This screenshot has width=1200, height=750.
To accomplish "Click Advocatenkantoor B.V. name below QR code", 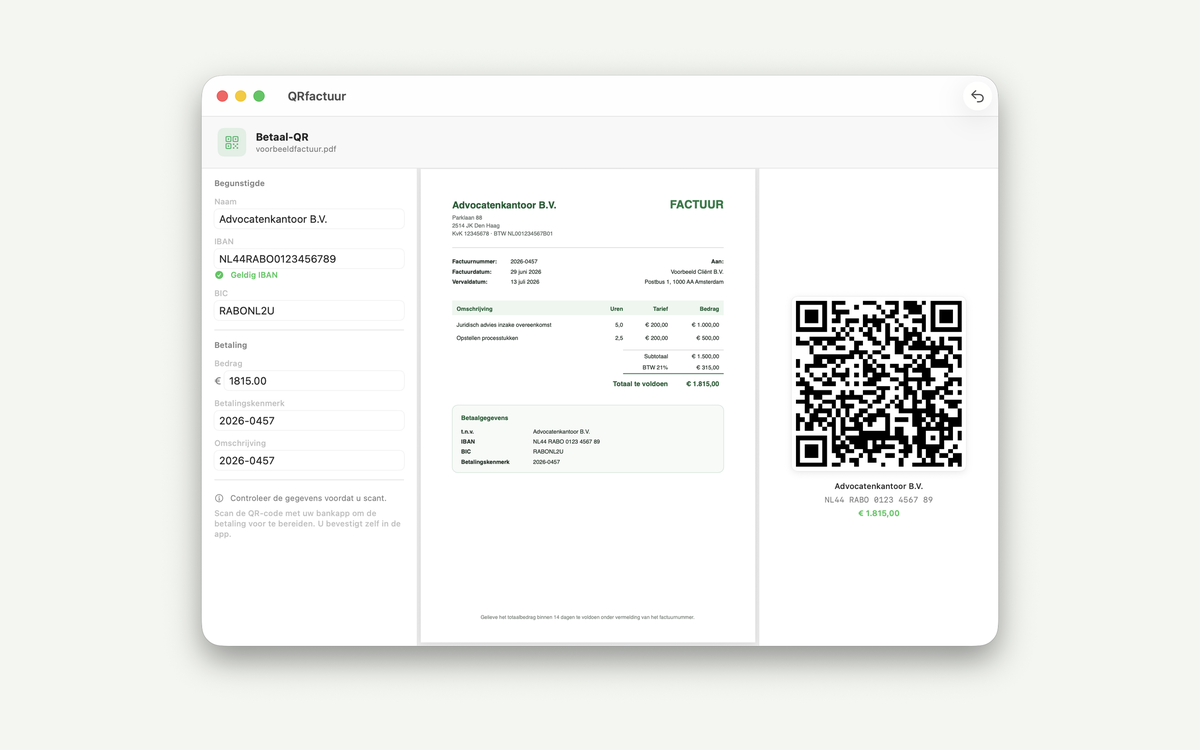I will 879,486.
